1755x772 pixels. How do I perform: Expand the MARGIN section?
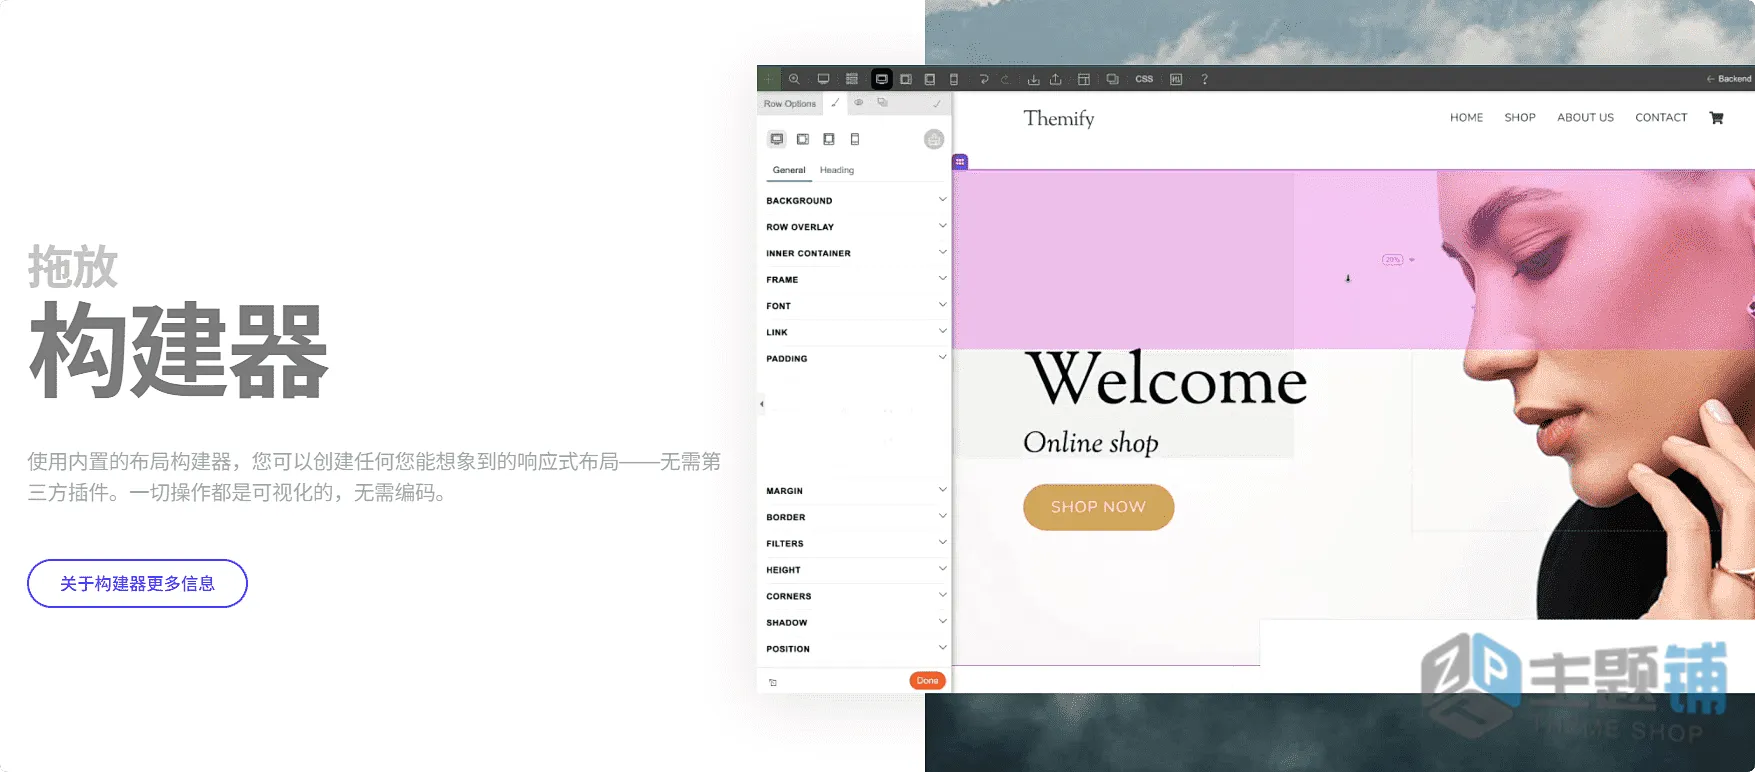(x=855, y=490)
